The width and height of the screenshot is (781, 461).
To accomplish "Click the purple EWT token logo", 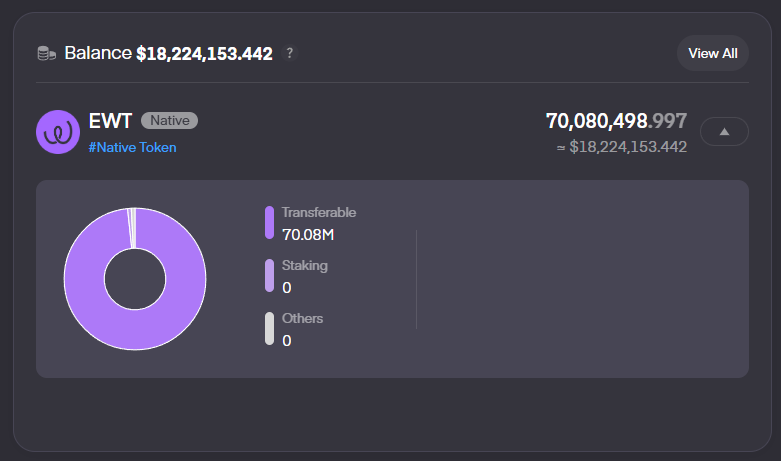I will (58, 132).
